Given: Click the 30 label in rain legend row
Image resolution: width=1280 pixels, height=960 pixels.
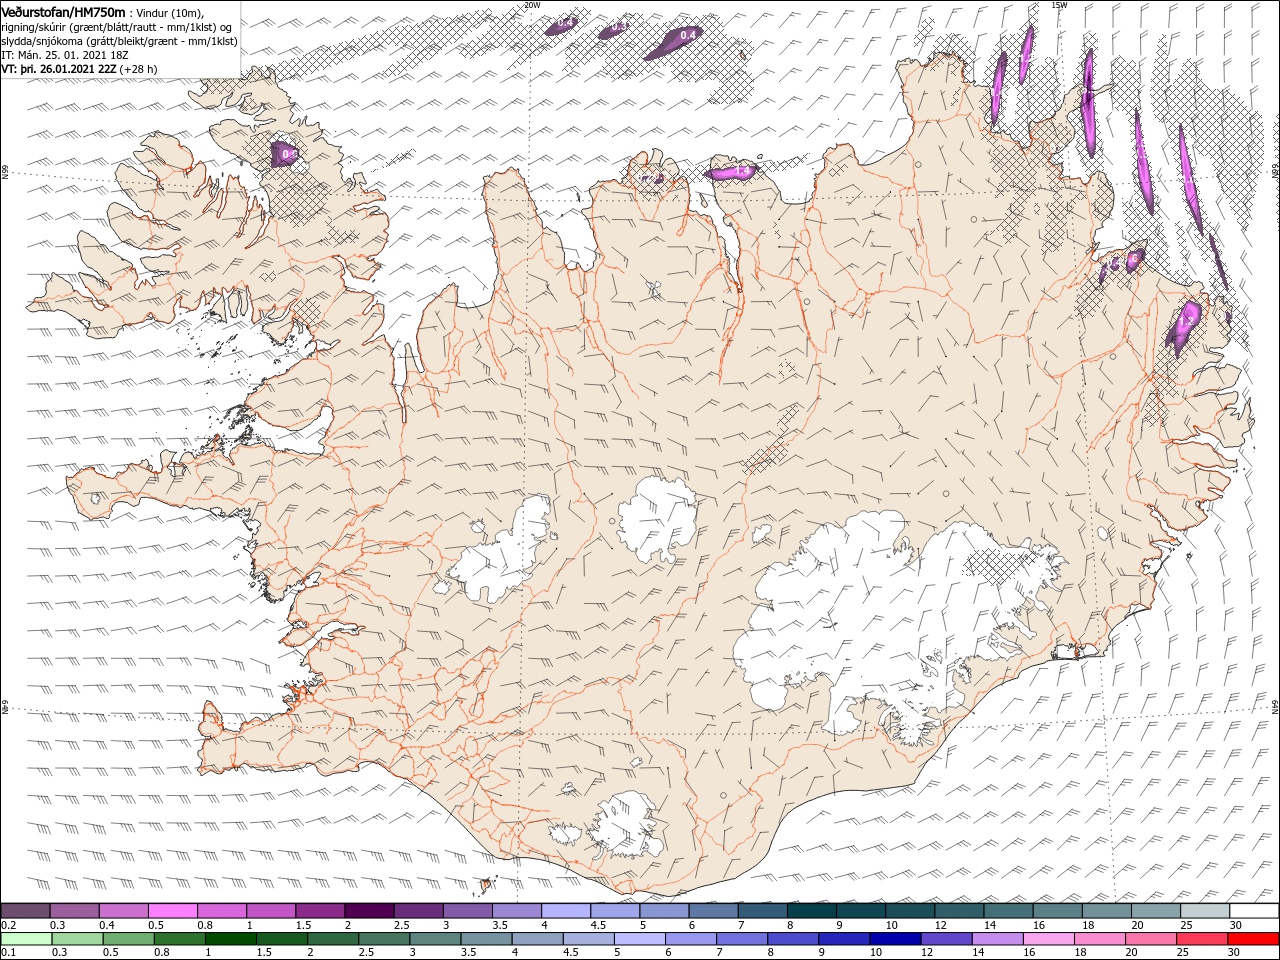Looking at the screenshot, I should [1235, 952].
